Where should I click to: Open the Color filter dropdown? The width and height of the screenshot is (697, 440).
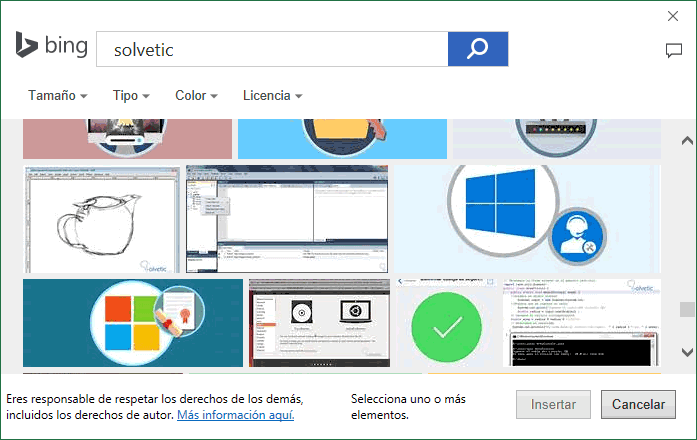pyautogui.click(x=196, y=96)
